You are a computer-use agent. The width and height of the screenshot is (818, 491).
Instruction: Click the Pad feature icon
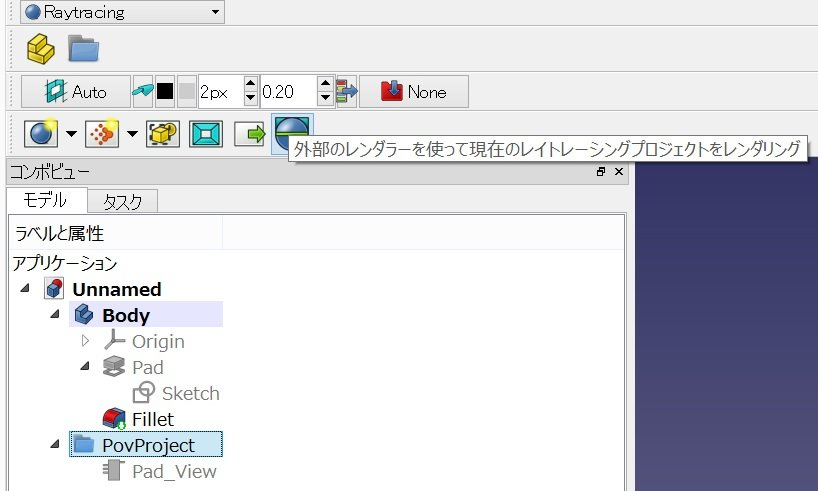click(114, 366)
